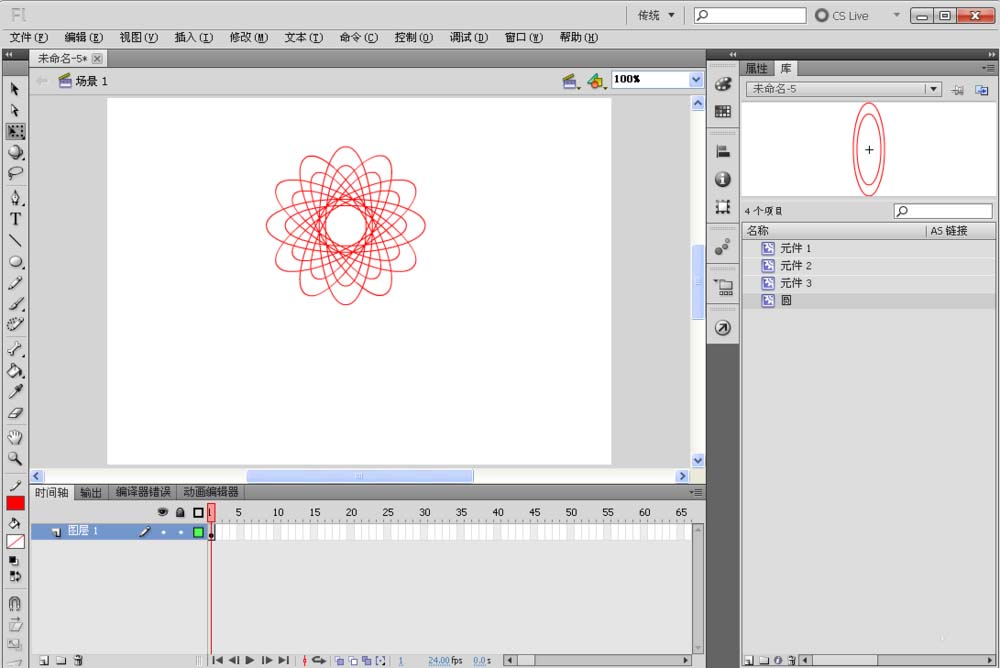Image resolution: width=1000 pixels, height=668 pixels.
Task: Choose the Paint Bucket tool
Action: click(x=16, y=371)
